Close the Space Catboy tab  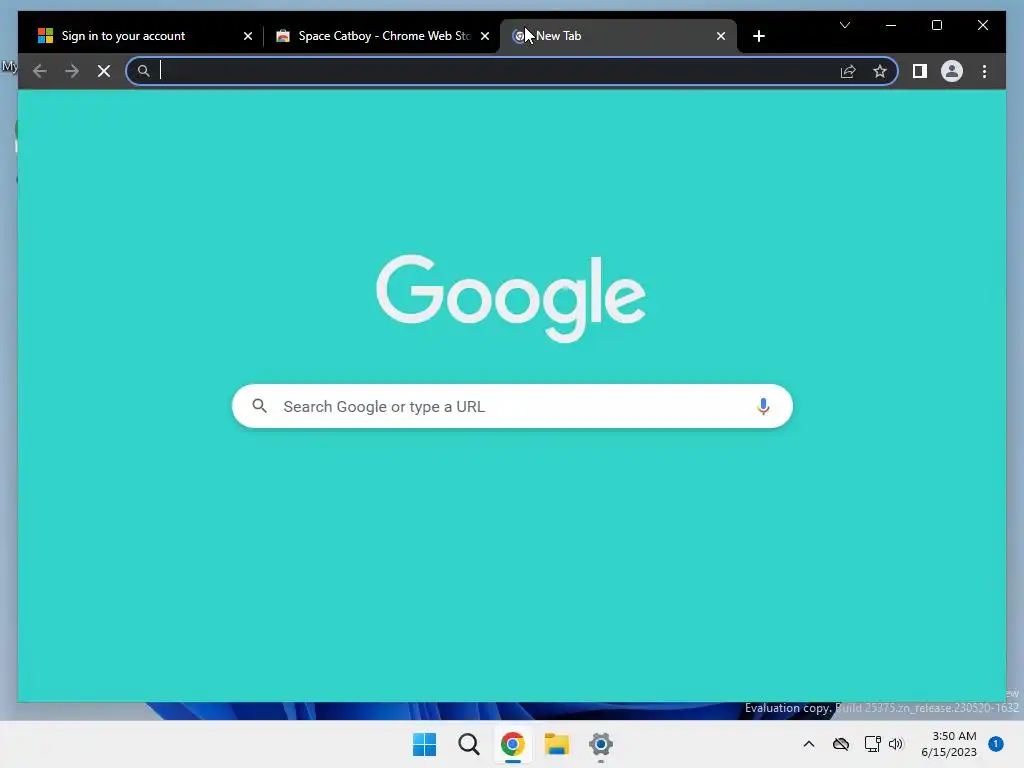pos(485,36)
